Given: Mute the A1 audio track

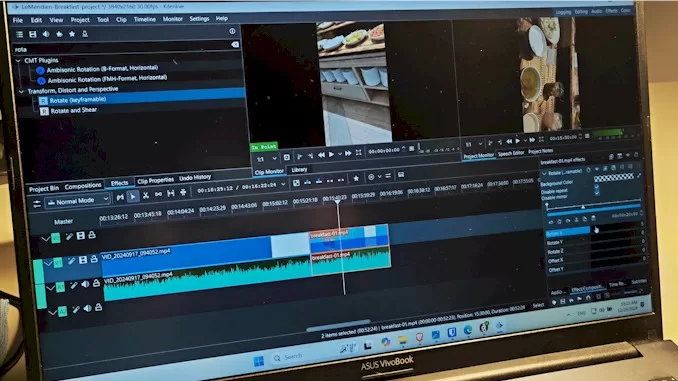Looking at the screenshot, I should [85, 284].
